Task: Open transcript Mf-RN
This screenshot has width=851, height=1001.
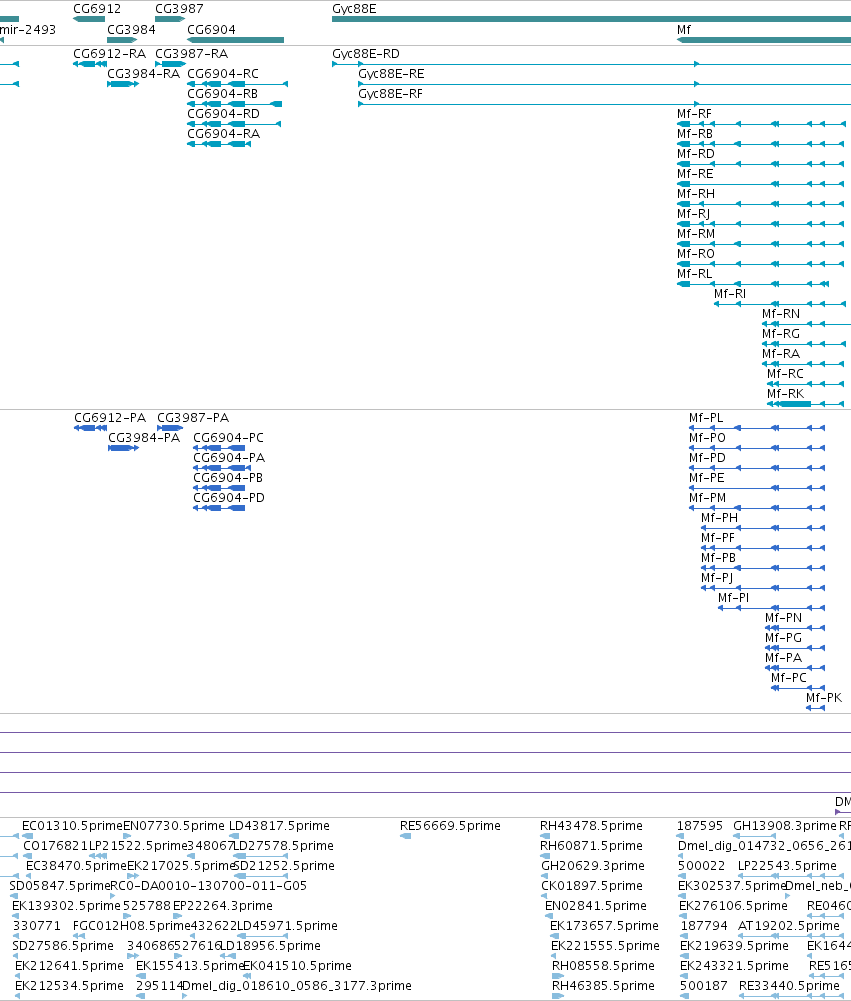Action: (781, 314)
